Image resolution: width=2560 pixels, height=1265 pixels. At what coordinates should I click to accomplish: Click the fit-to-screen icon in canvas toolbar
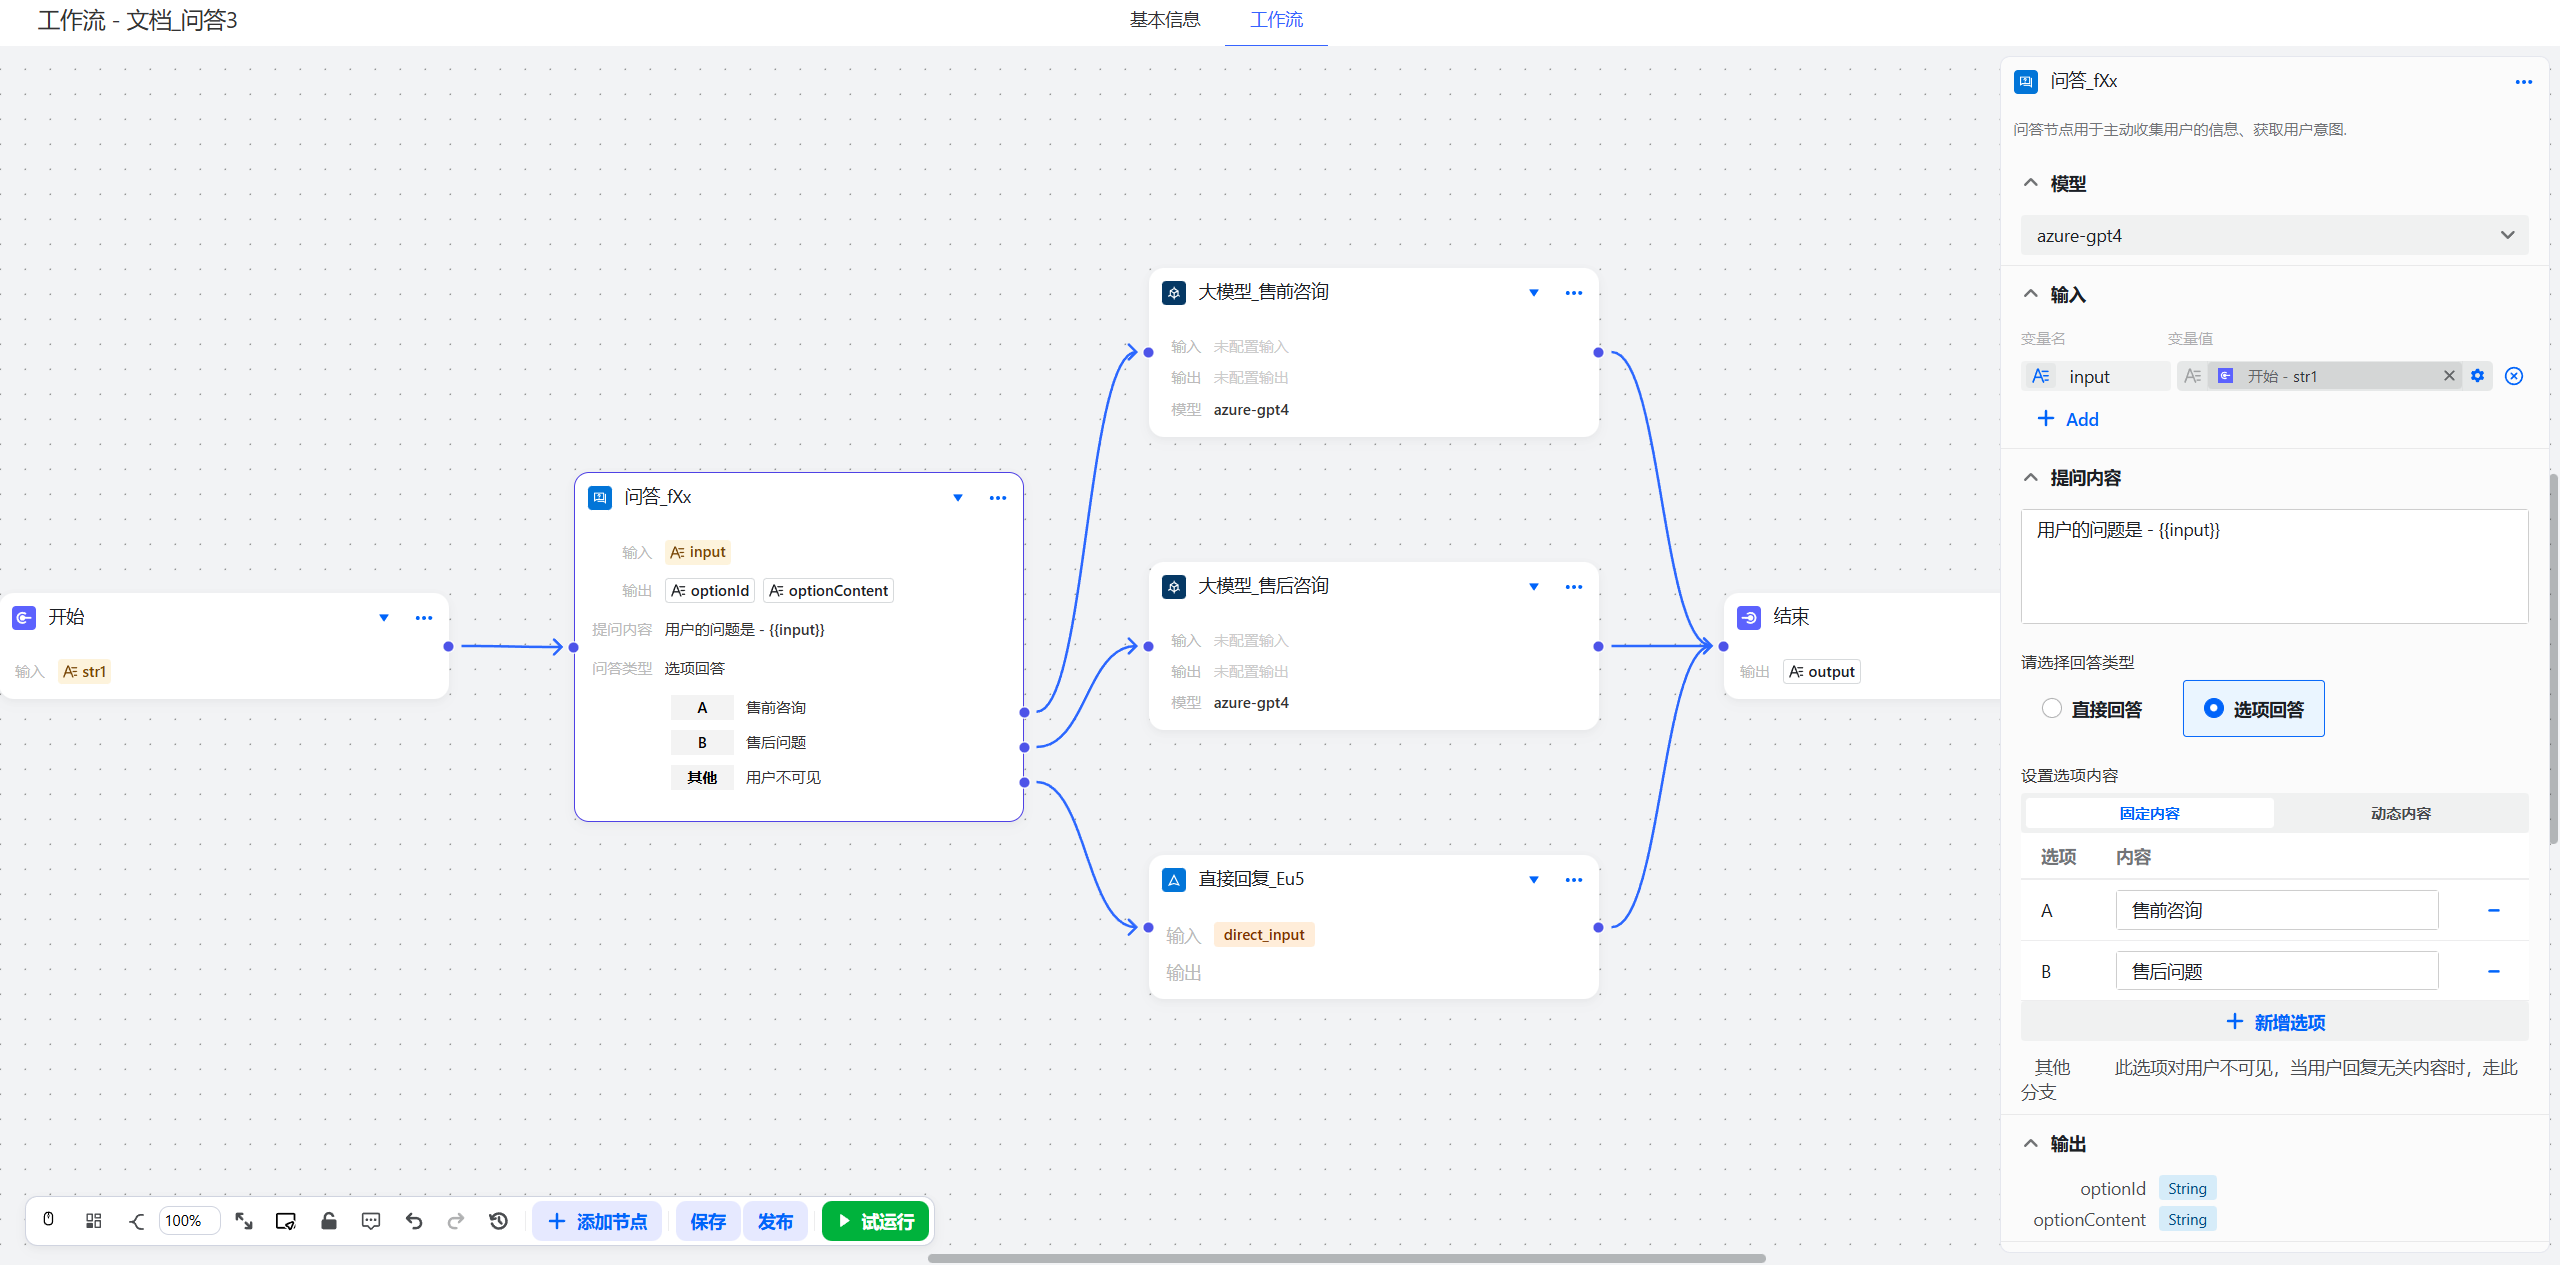tap(244, 1220)
